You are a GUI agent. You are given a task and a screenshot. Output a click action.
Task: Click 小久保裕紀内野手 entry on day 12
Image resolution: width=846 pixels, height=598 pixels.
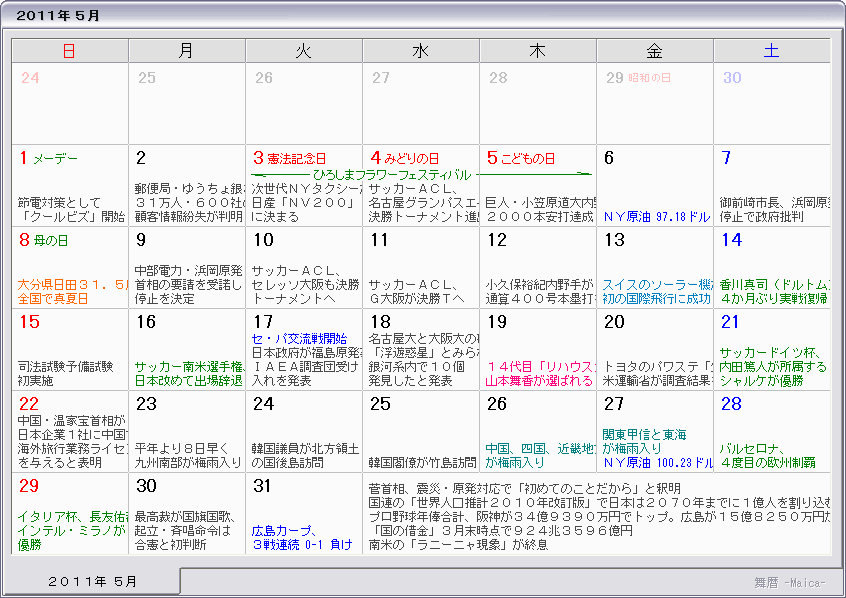(x=540, y=291)
